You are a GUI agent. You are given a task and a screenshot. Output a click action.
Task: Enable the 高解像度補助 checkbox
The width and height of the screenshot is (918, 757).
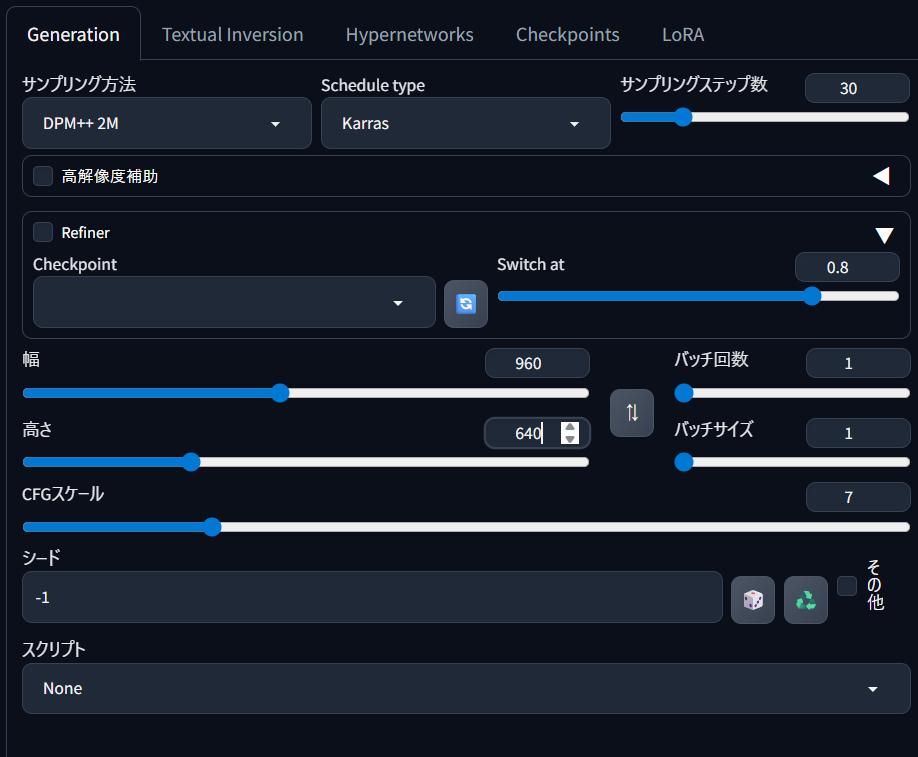coord(43,176)
